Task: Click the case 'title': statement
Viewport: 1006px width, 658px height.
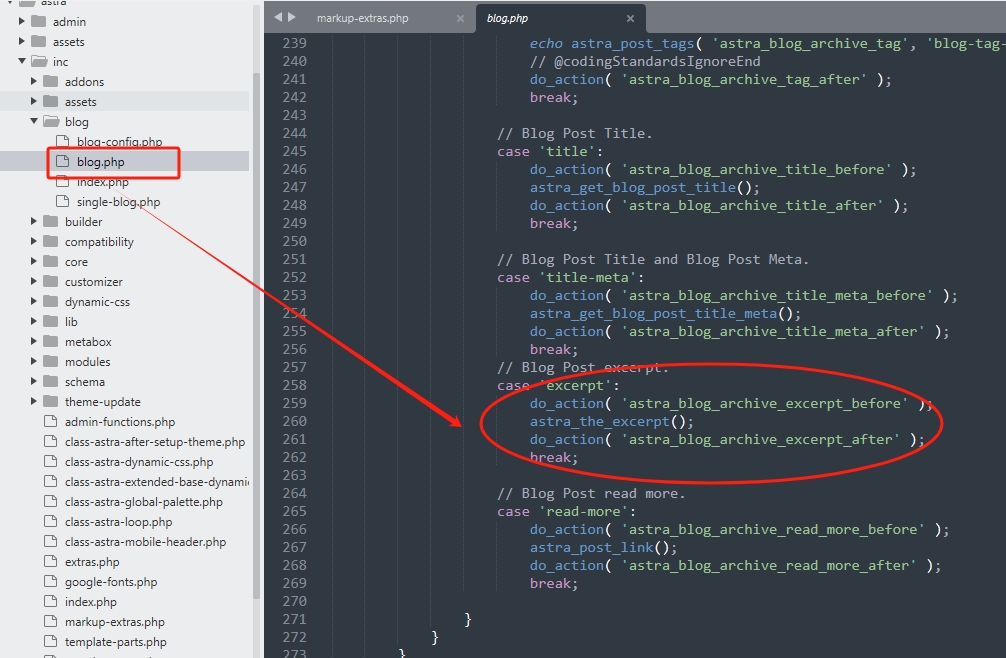Action: 550,151
